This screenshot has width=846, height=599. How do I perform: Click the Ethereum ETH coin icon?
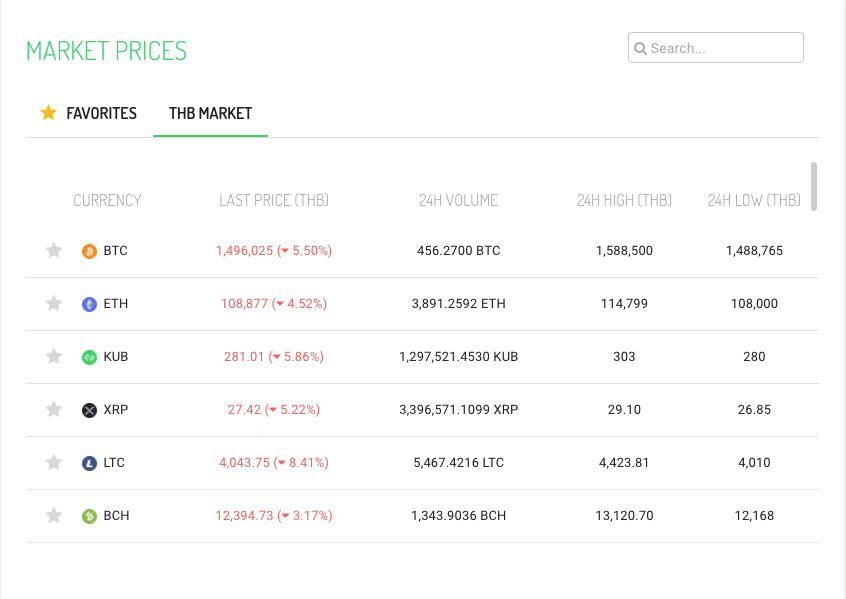coord(89,304)
